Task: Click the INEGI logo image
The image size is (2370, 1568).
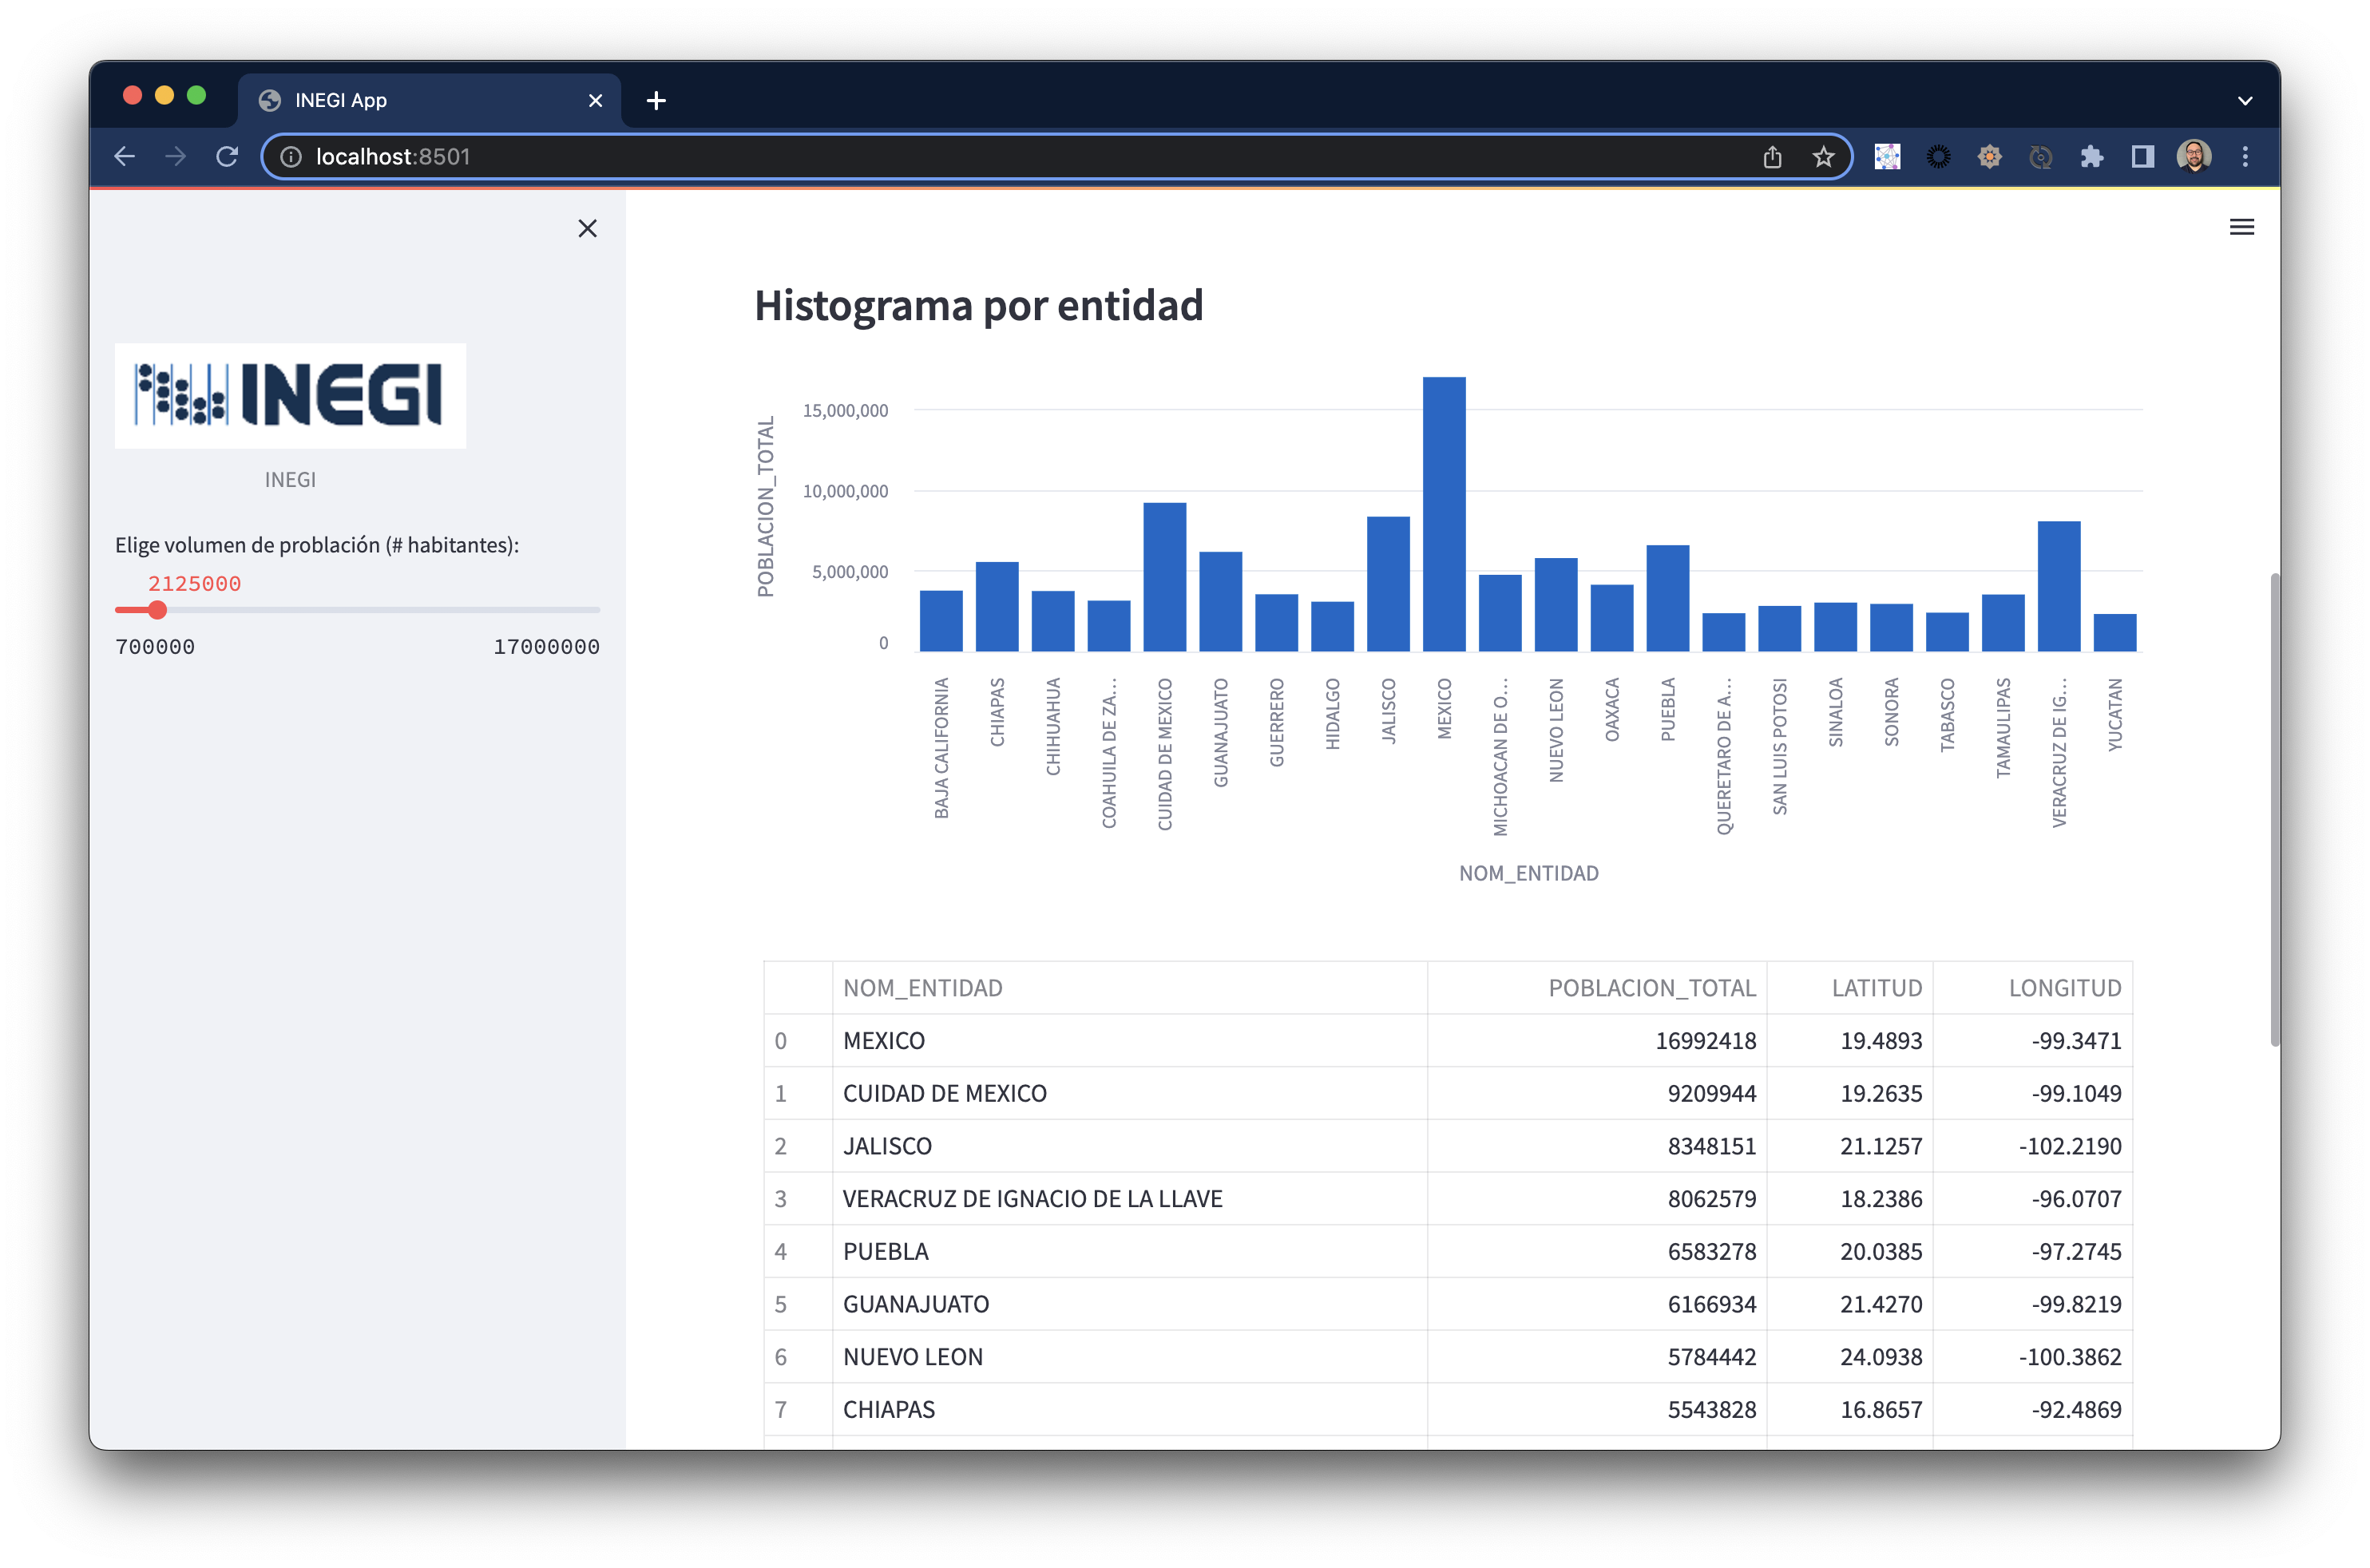Action: [x=290, y=396]
